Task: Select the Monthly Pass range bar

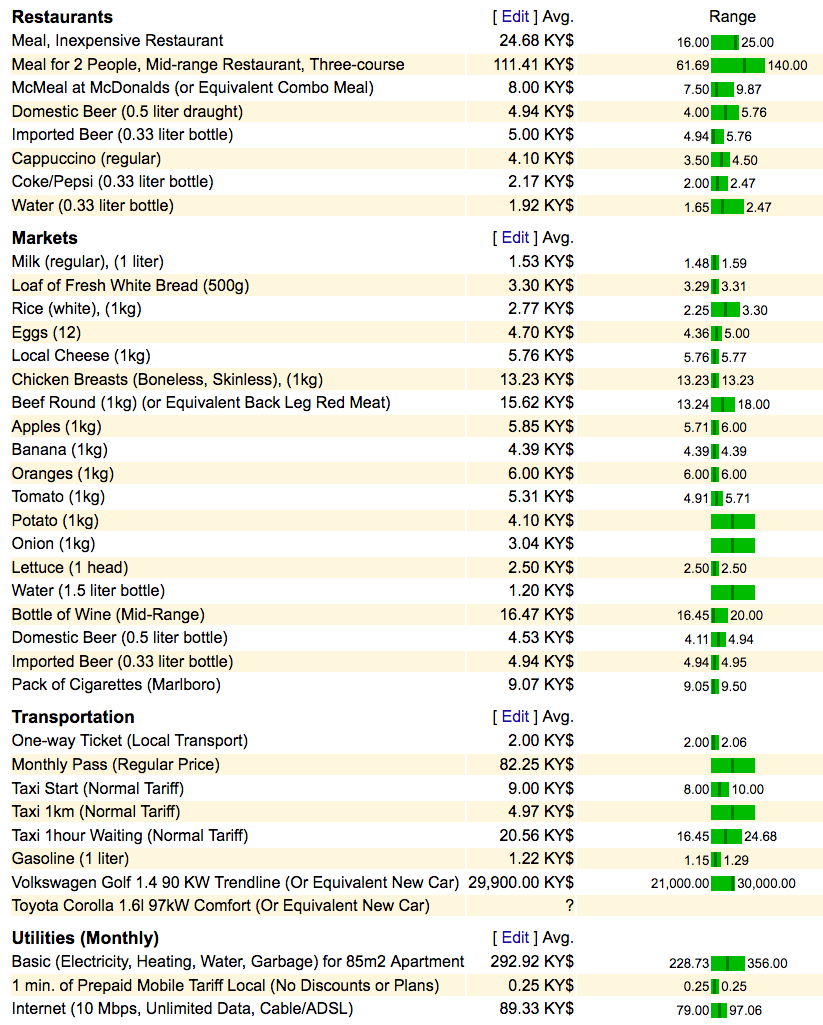Action: click(732, 765)
